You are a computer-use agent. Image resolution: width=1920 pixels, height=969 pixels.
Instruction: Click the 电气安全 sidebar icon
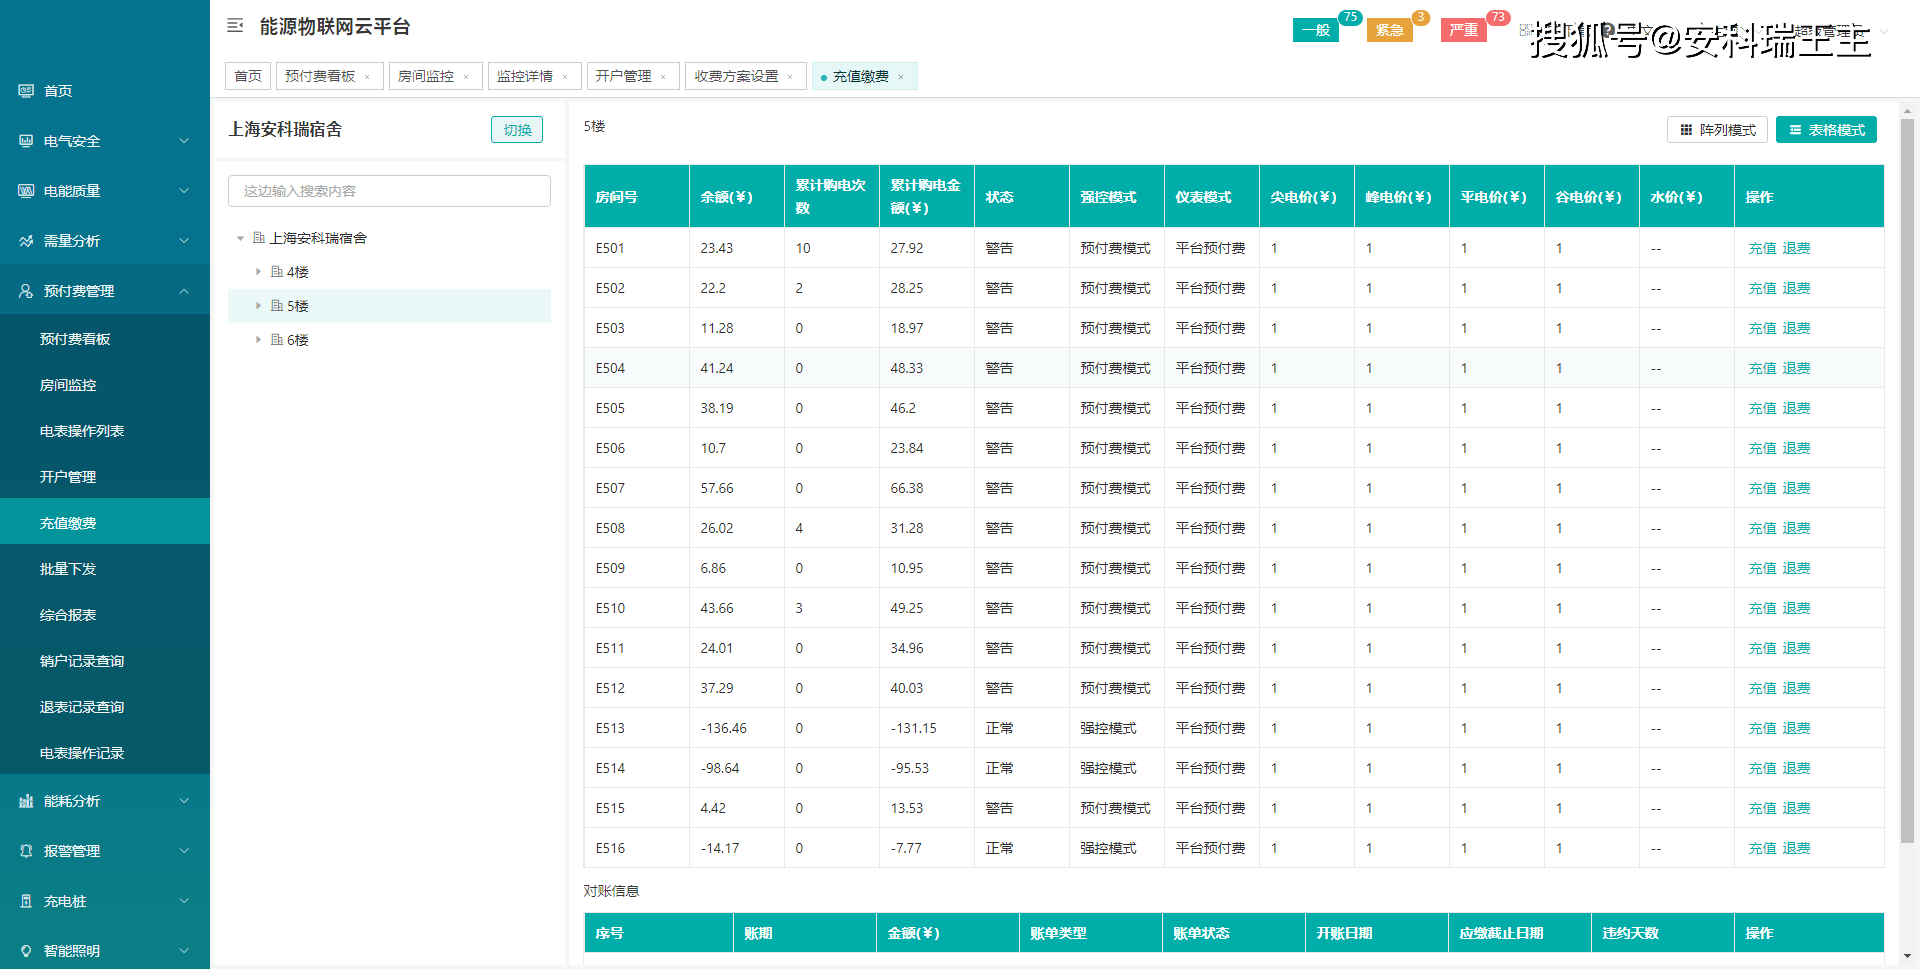click(x=26, y=141)
